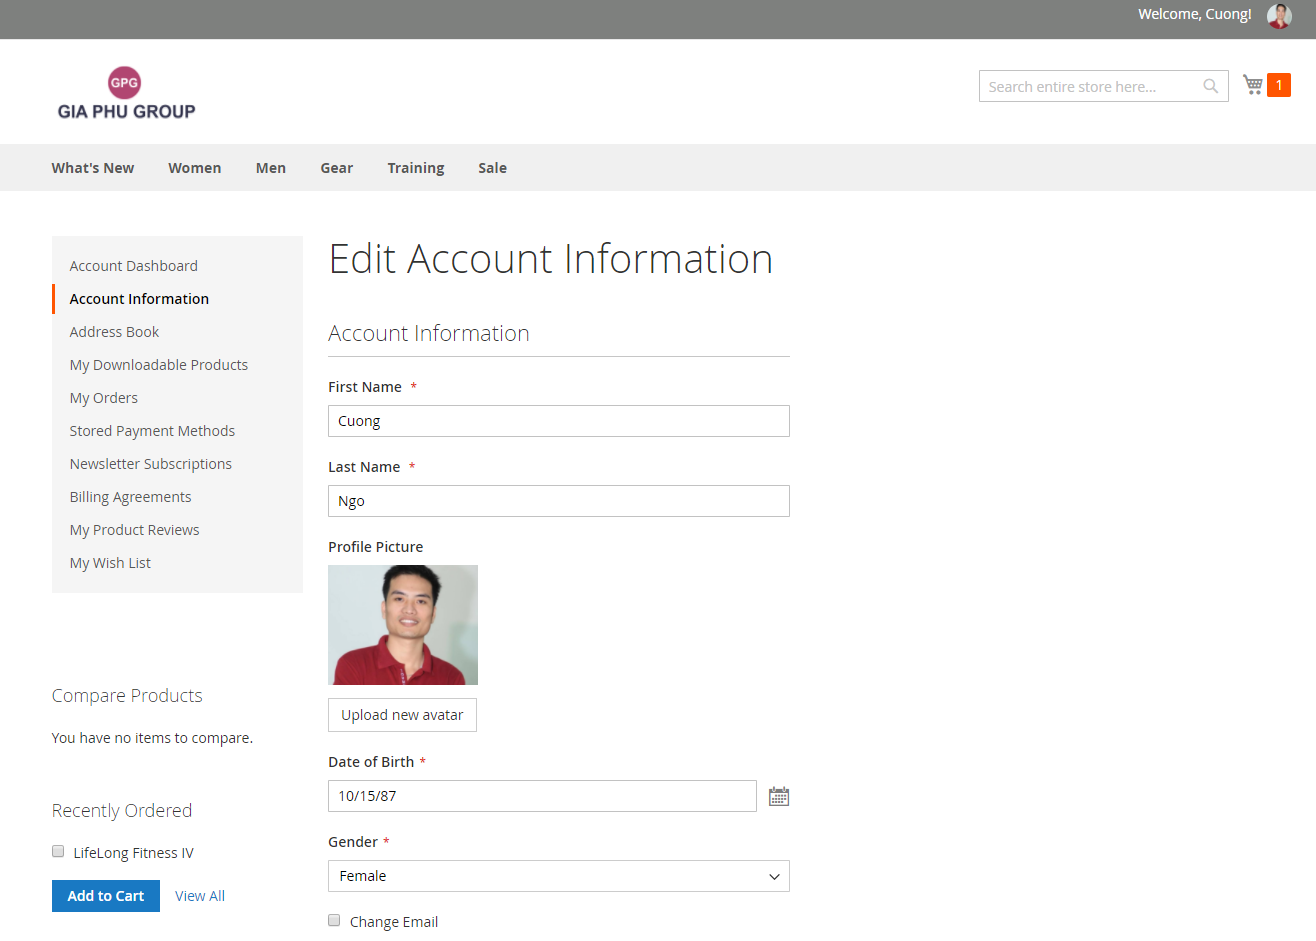This screenshot has width=1316, height=941.
Task: Click the user avatar in top bar
Action: [x=1279, y=15]
